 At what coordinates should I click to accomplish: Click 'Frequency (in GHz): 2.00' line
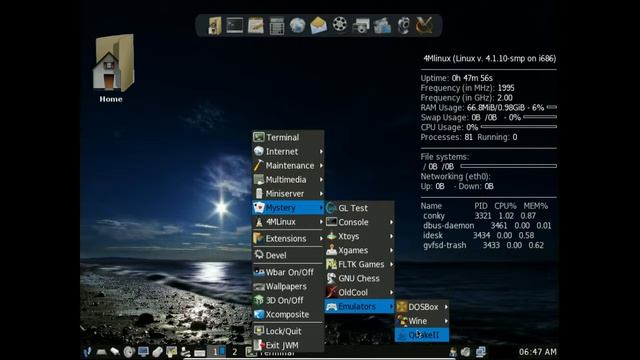pyautogui.click(x=467, y=98)
